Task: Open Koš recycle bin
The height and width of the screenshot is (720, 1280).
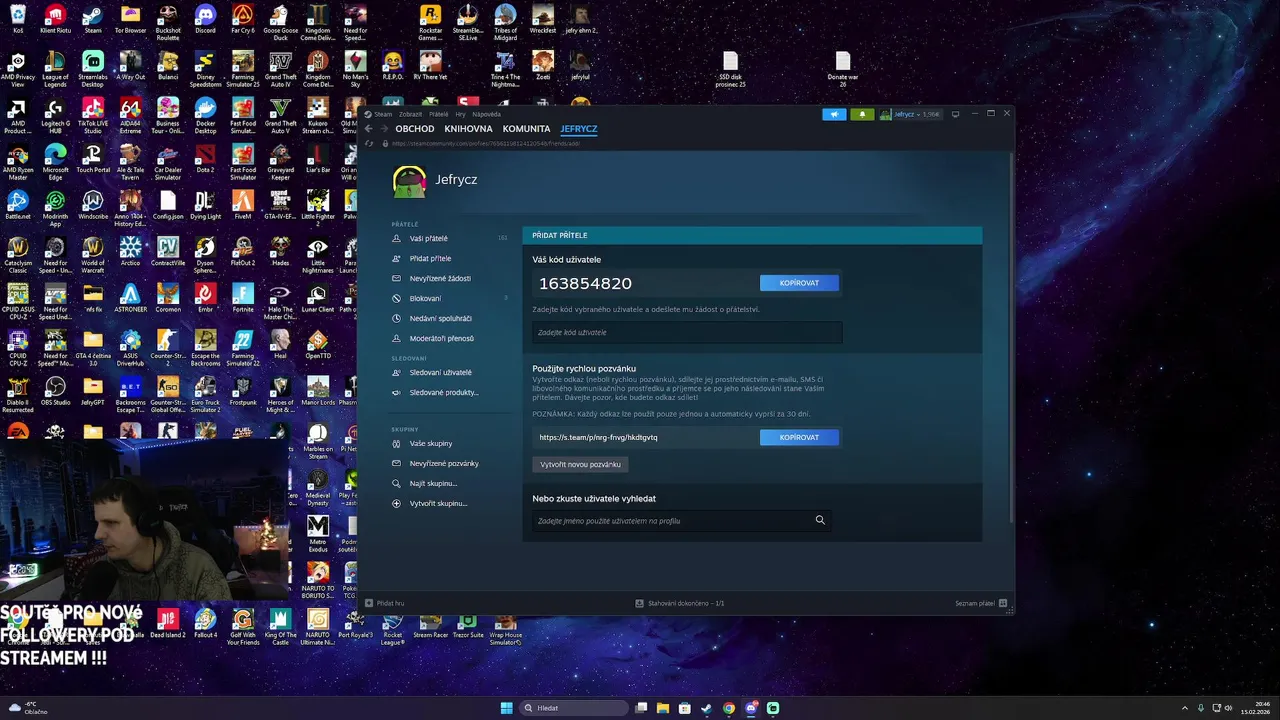Action: (x=18, y=19)
